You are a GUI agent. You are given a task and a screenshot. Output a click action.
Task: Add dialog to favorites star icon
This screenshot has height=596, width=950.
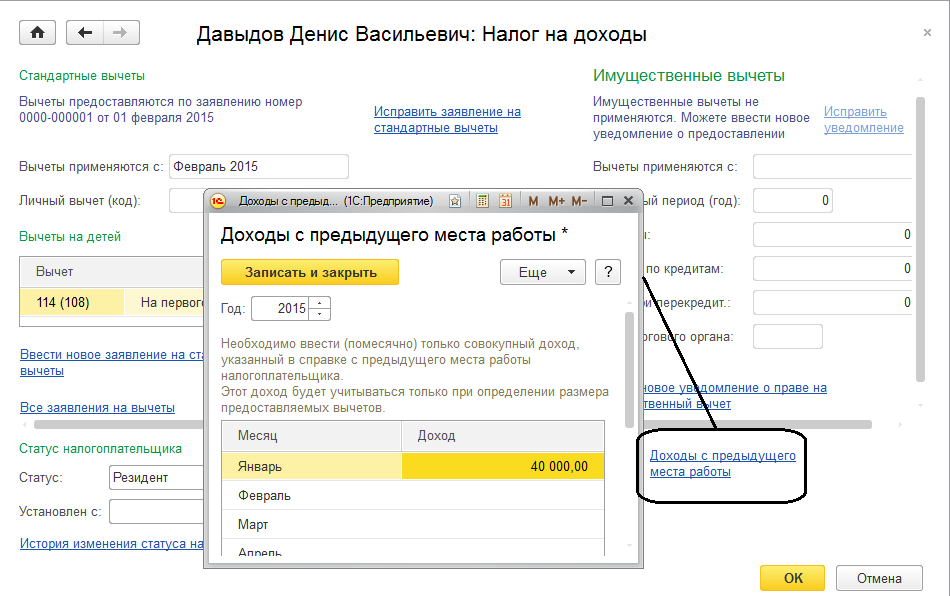455,201
